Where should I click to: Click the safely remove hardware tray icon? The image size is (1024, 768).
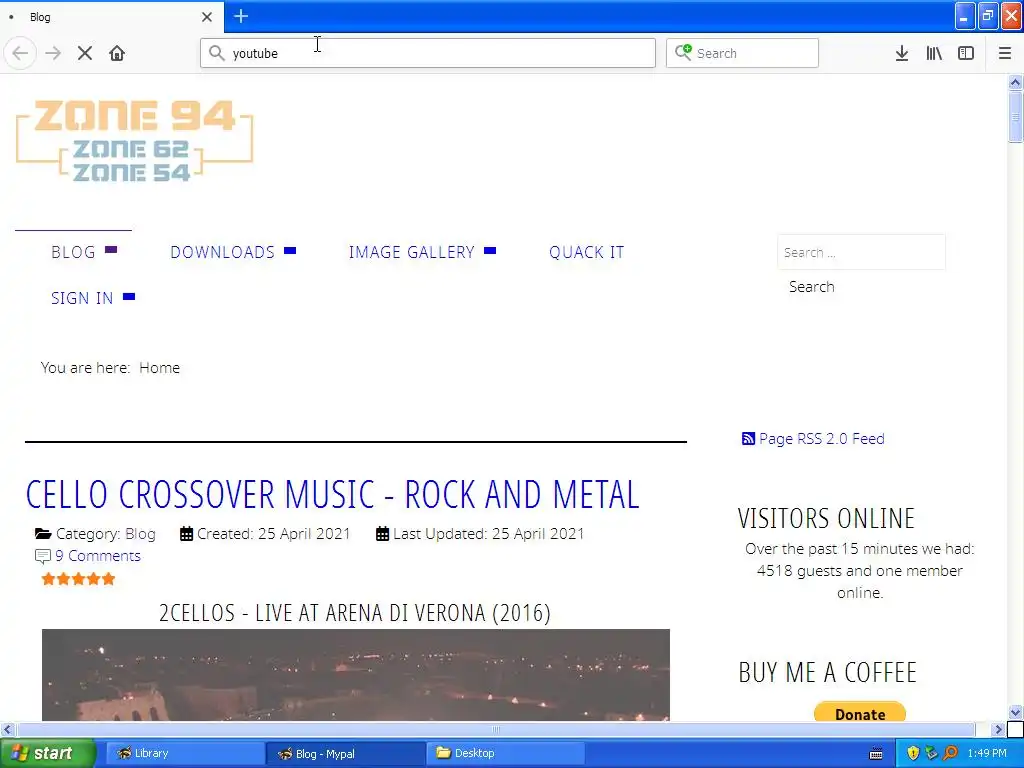point(931,753)
